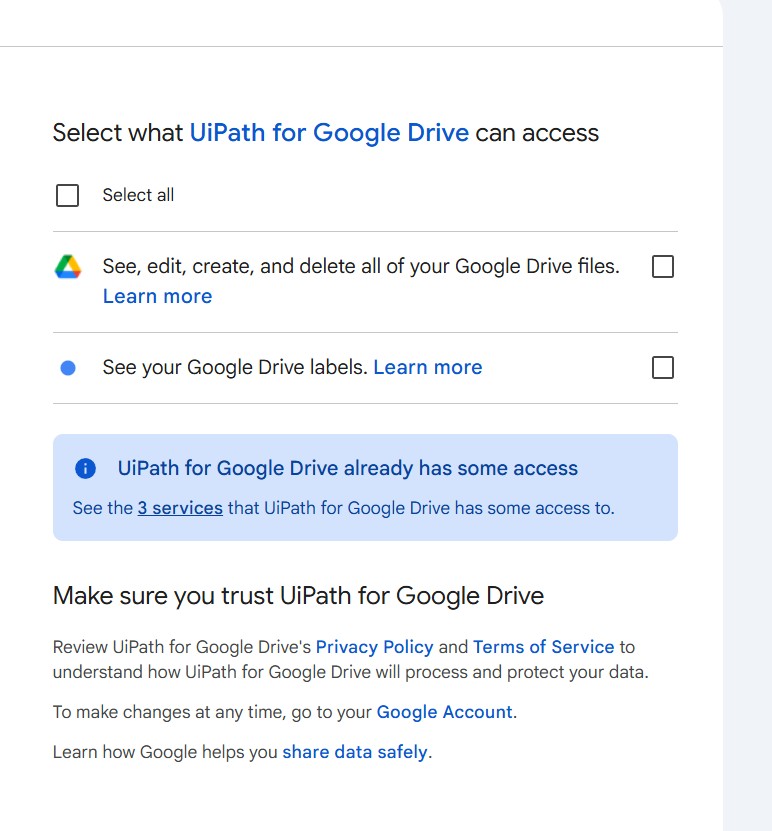Click the info icon in blue banner
Viewport: 772px width, 831px height.
click(86, 468)
